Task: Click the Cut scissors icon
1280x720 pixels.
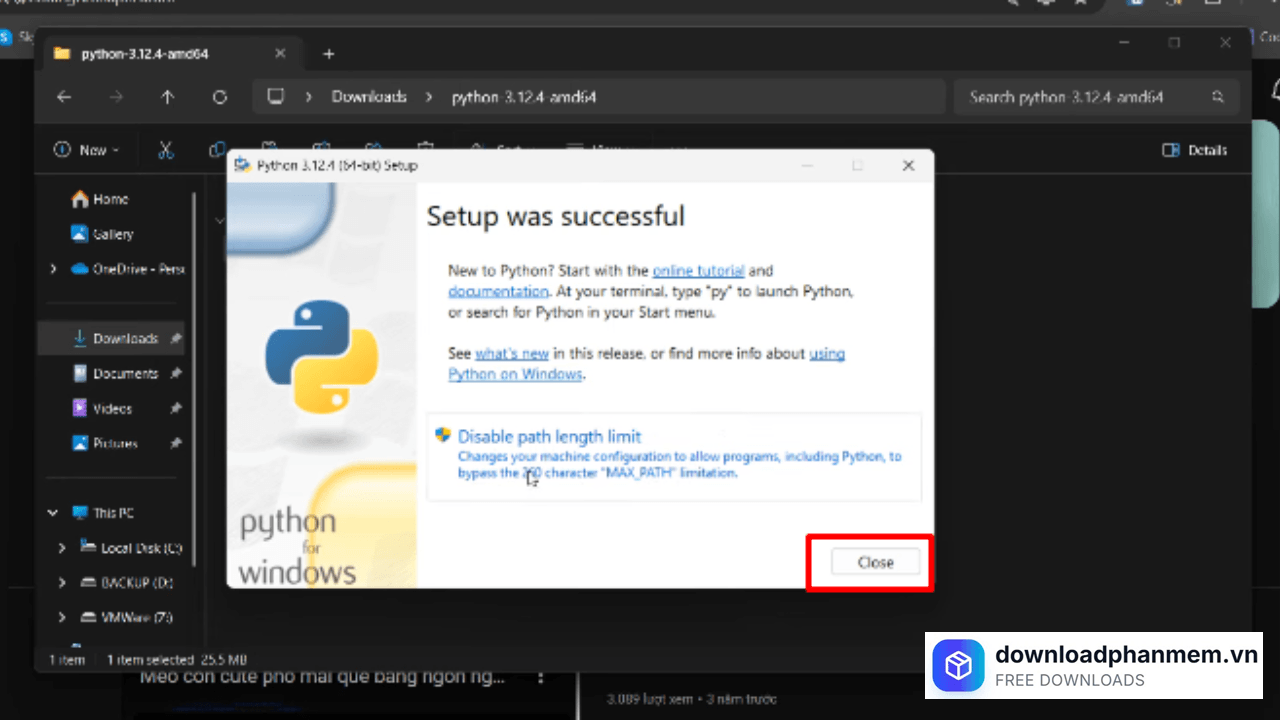Action: pos(166,150)
